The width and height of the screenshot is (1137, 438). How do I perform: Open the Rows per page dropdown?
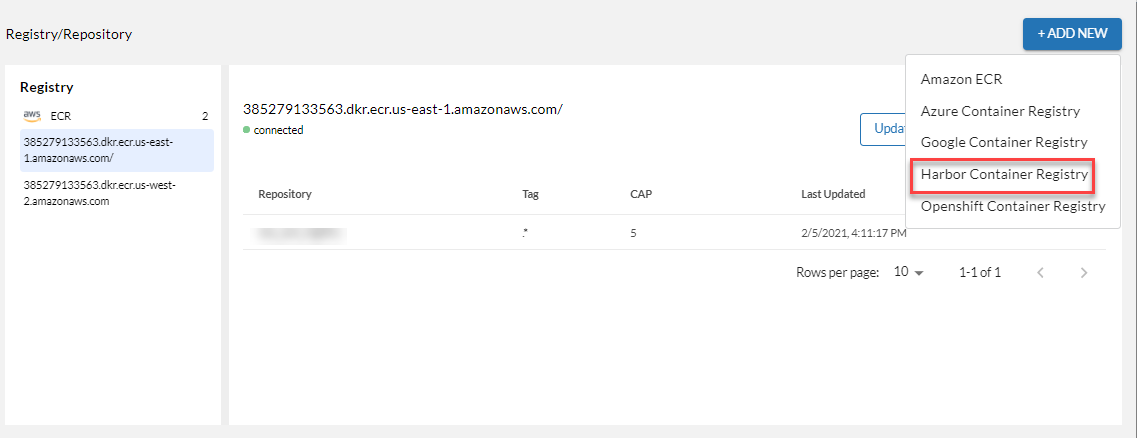pyautogui.click(x=909, y=272)
